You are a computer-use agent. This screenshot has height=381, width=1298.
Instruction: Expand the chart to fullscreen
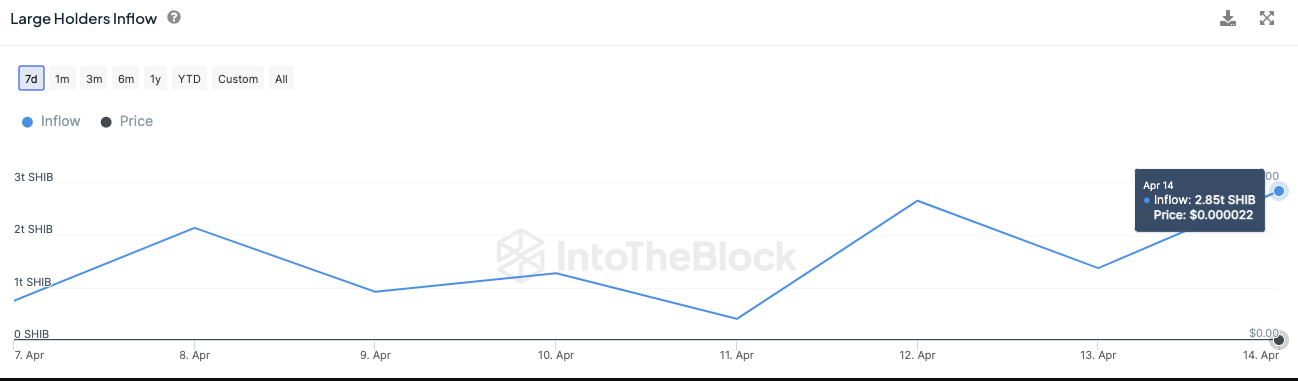(x=1267, y=18)
